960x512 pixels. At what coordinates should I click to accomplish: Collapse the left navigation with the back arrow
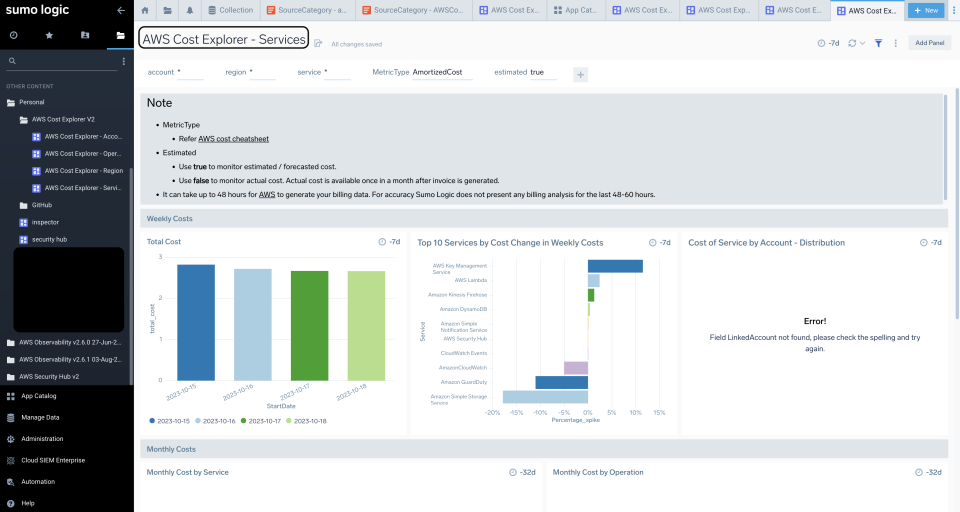point(121,10)
